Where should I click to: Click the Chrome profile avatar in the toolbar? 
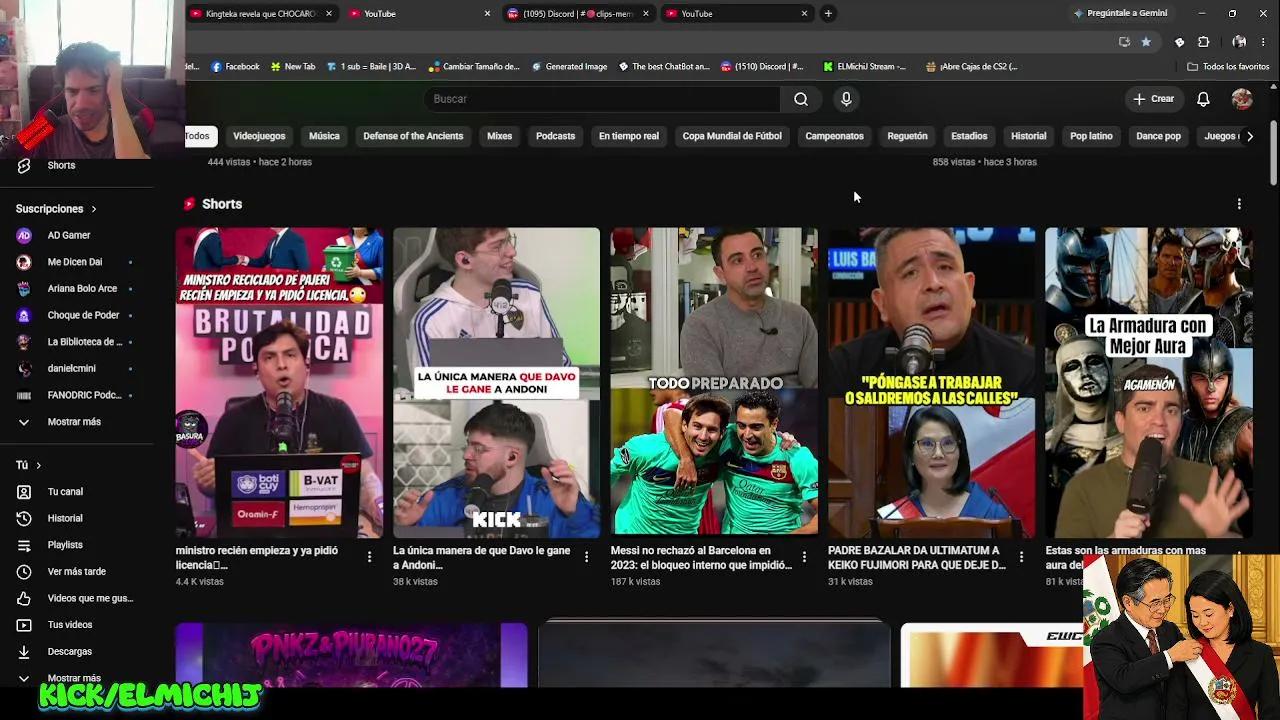[x=1239, y=42]
